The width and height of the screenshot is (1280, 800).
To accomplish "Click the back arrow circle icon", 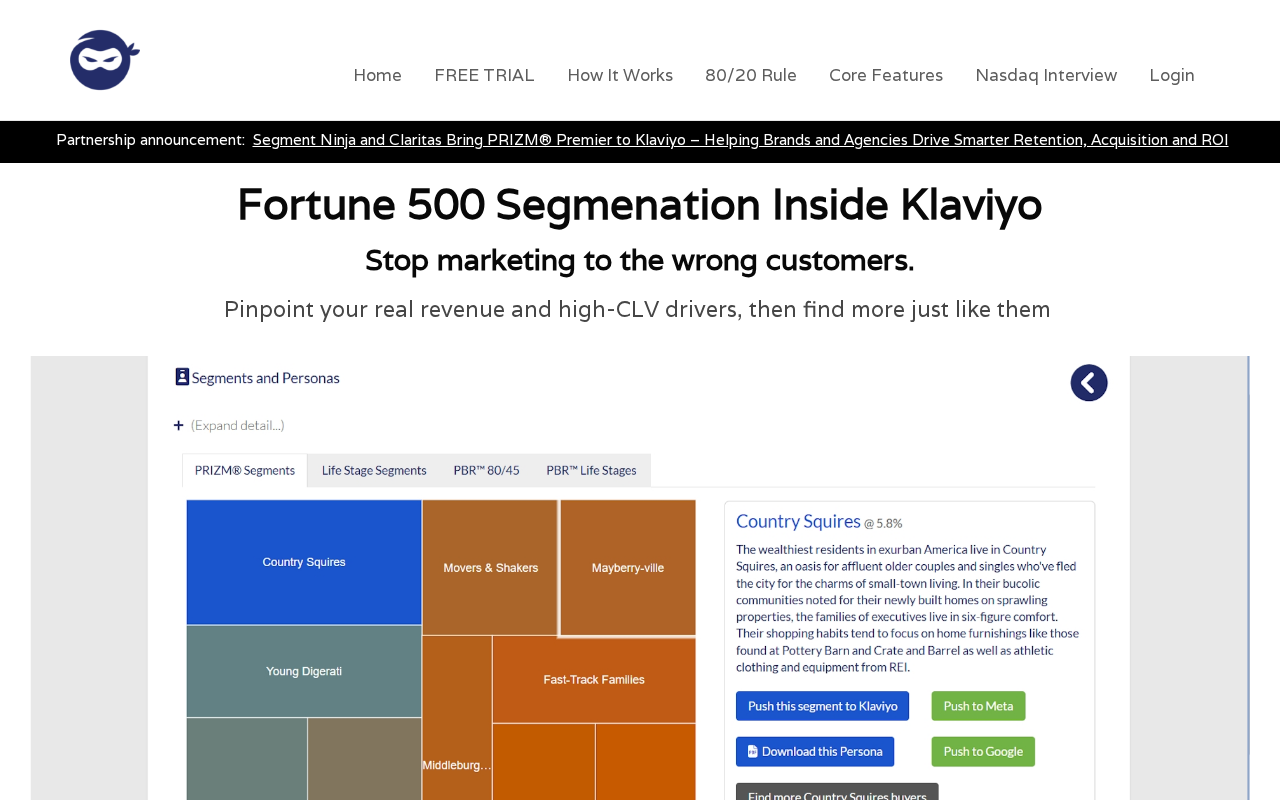I will [x=1089, y=383].
